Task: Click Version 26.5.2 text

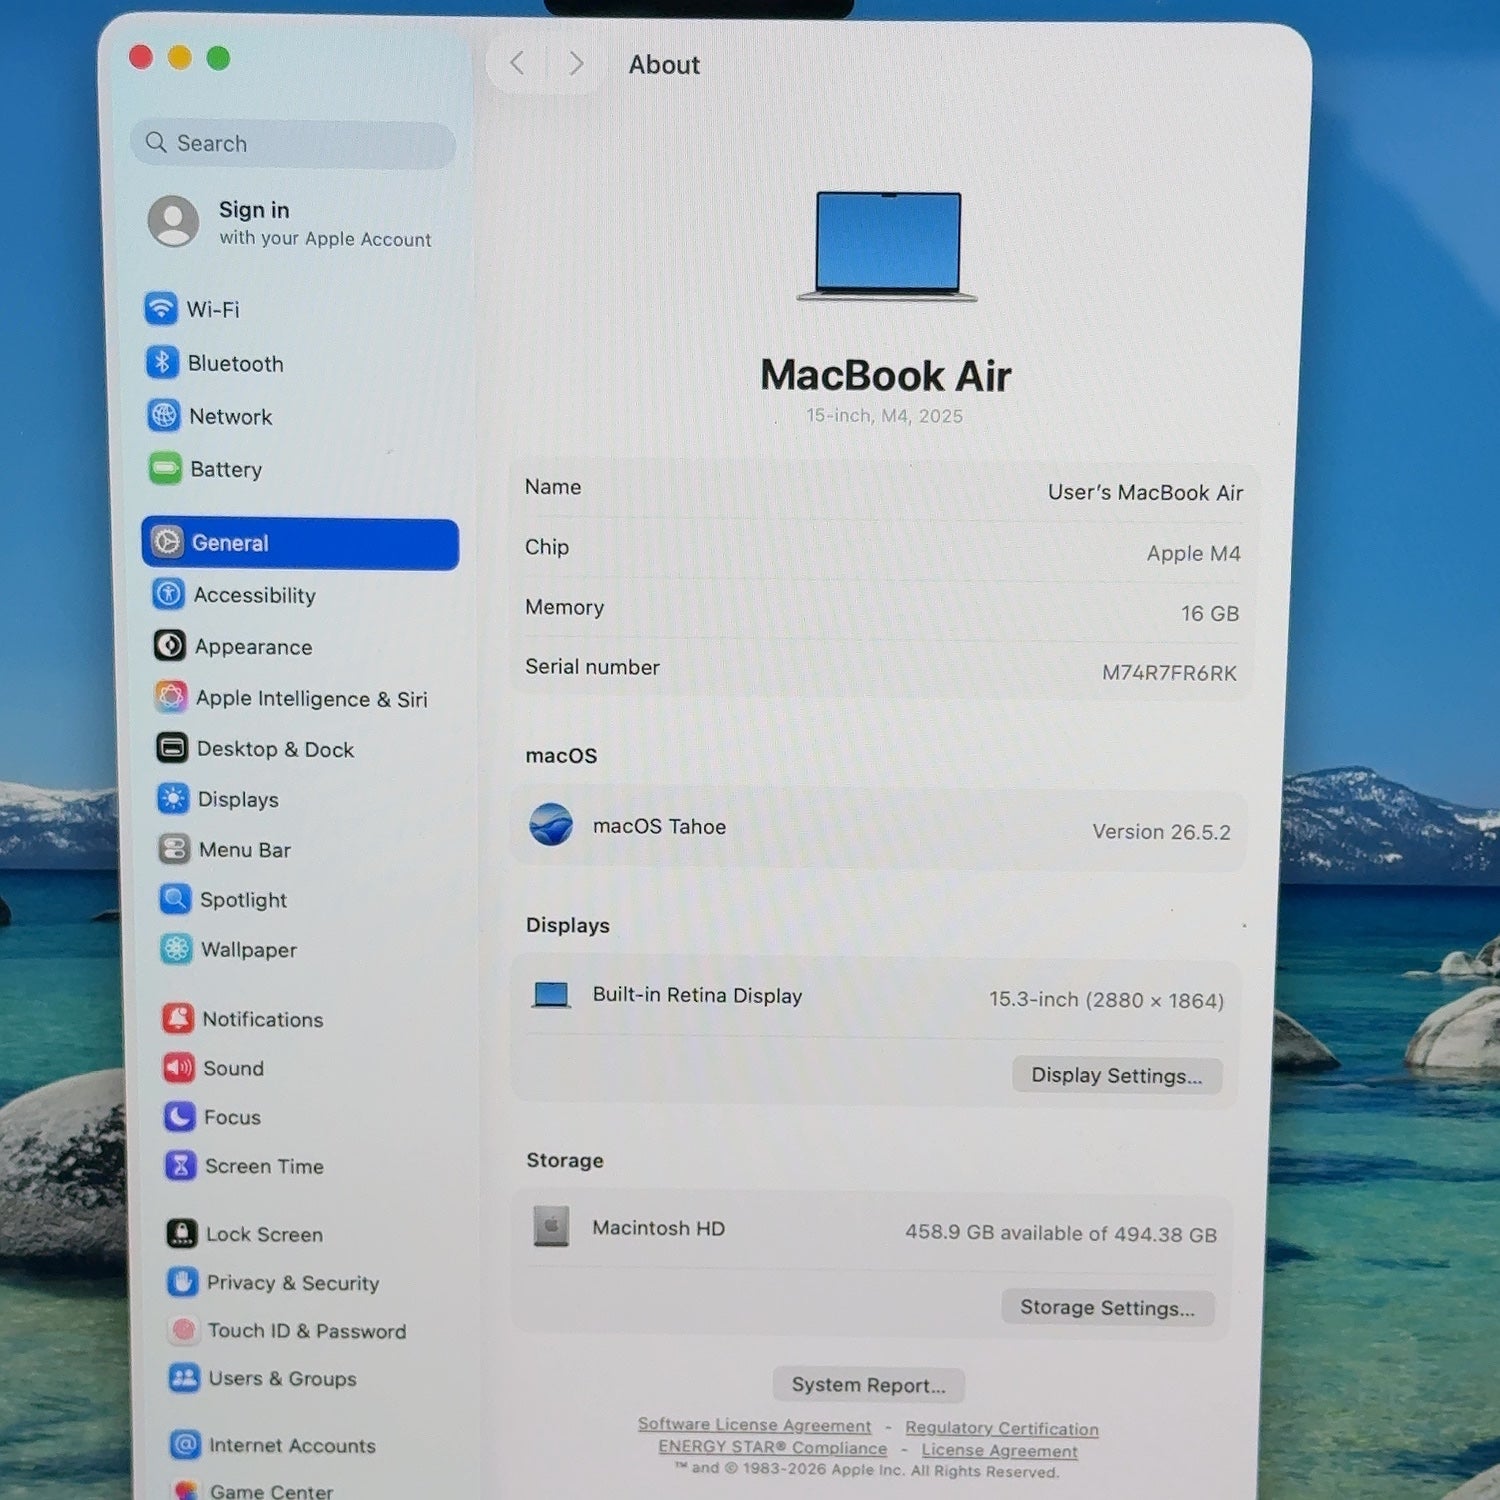Action: pyautogui.click(x=1161, y=831)
